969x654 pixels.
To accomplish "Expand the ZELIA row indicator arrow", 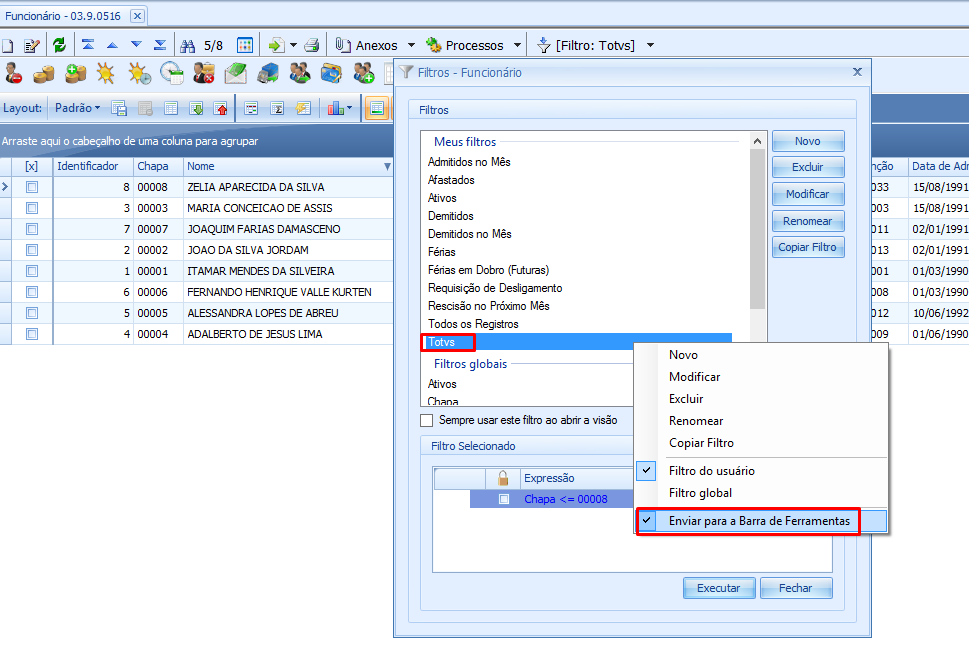I will click(5, 187).
